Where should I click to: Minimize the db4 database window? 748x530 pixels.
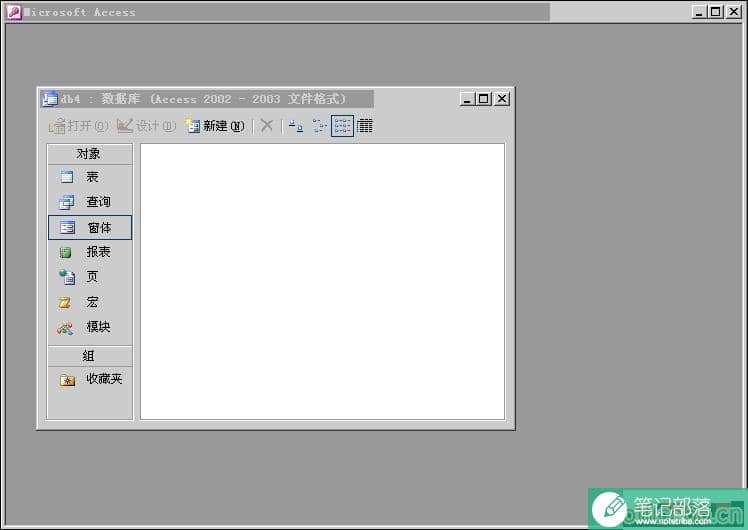click(467, 99)
